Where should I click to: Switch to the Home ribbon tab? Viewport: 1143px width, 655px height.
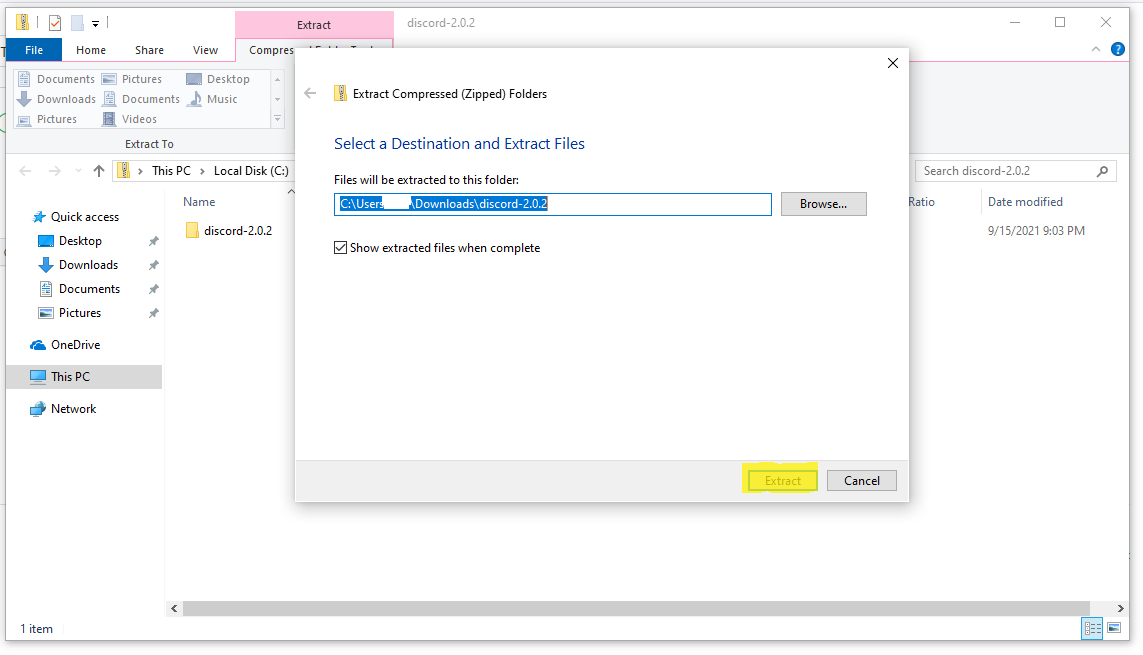[90, 50]
